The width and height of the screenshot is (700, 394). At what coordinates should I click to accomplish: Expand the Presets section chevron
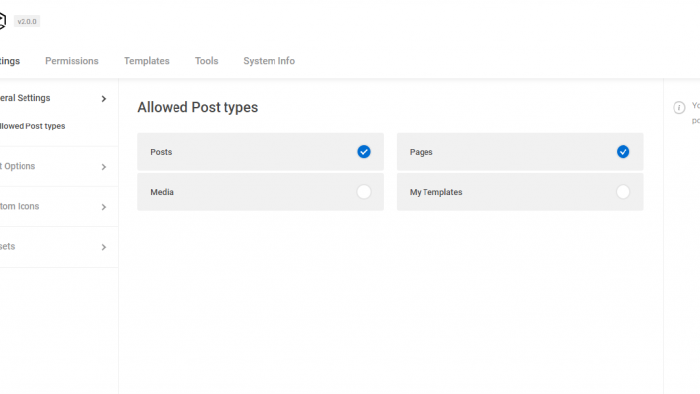(104, 247)
